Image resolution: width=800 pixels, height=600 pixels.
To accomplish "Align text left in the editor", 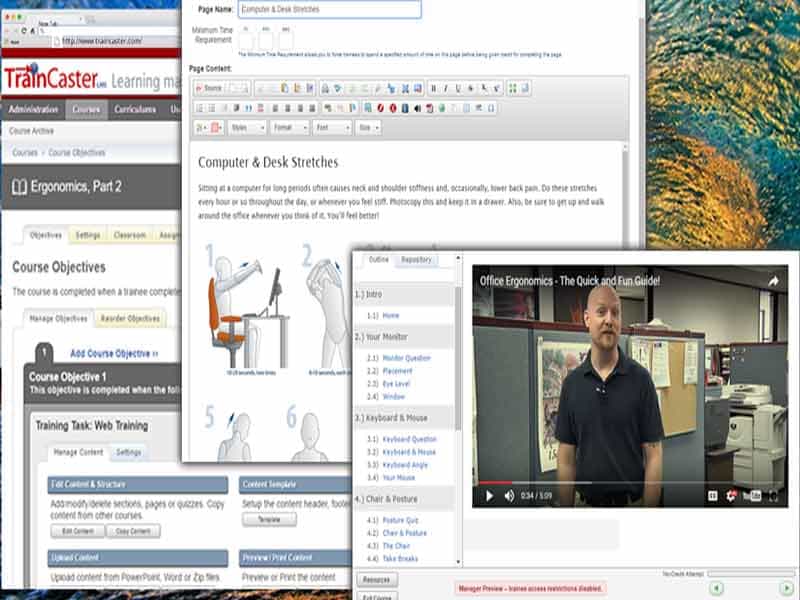I will tap(275, 108).
